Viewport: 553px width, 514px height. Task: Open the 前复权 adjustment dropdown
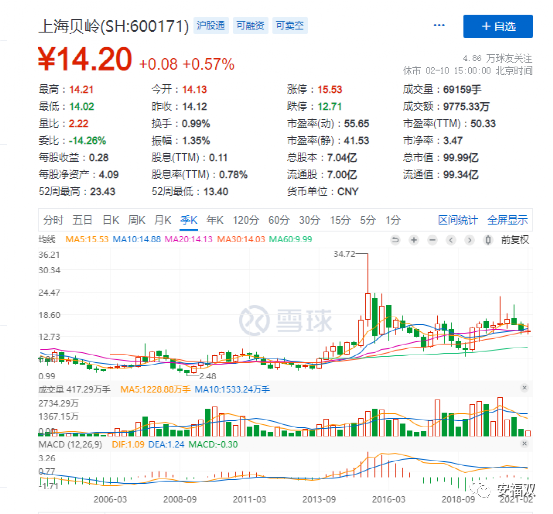515,240
